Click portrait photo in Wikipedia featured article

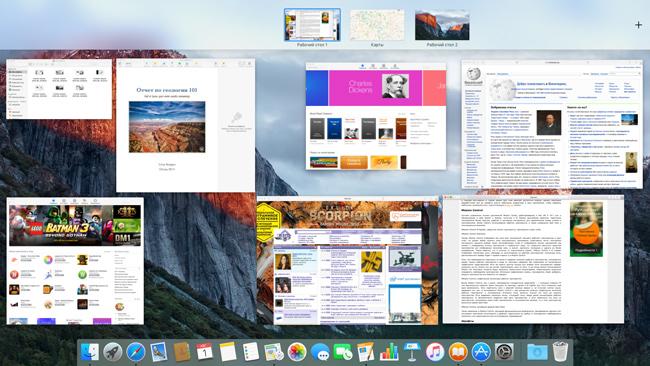pos(548,122)
